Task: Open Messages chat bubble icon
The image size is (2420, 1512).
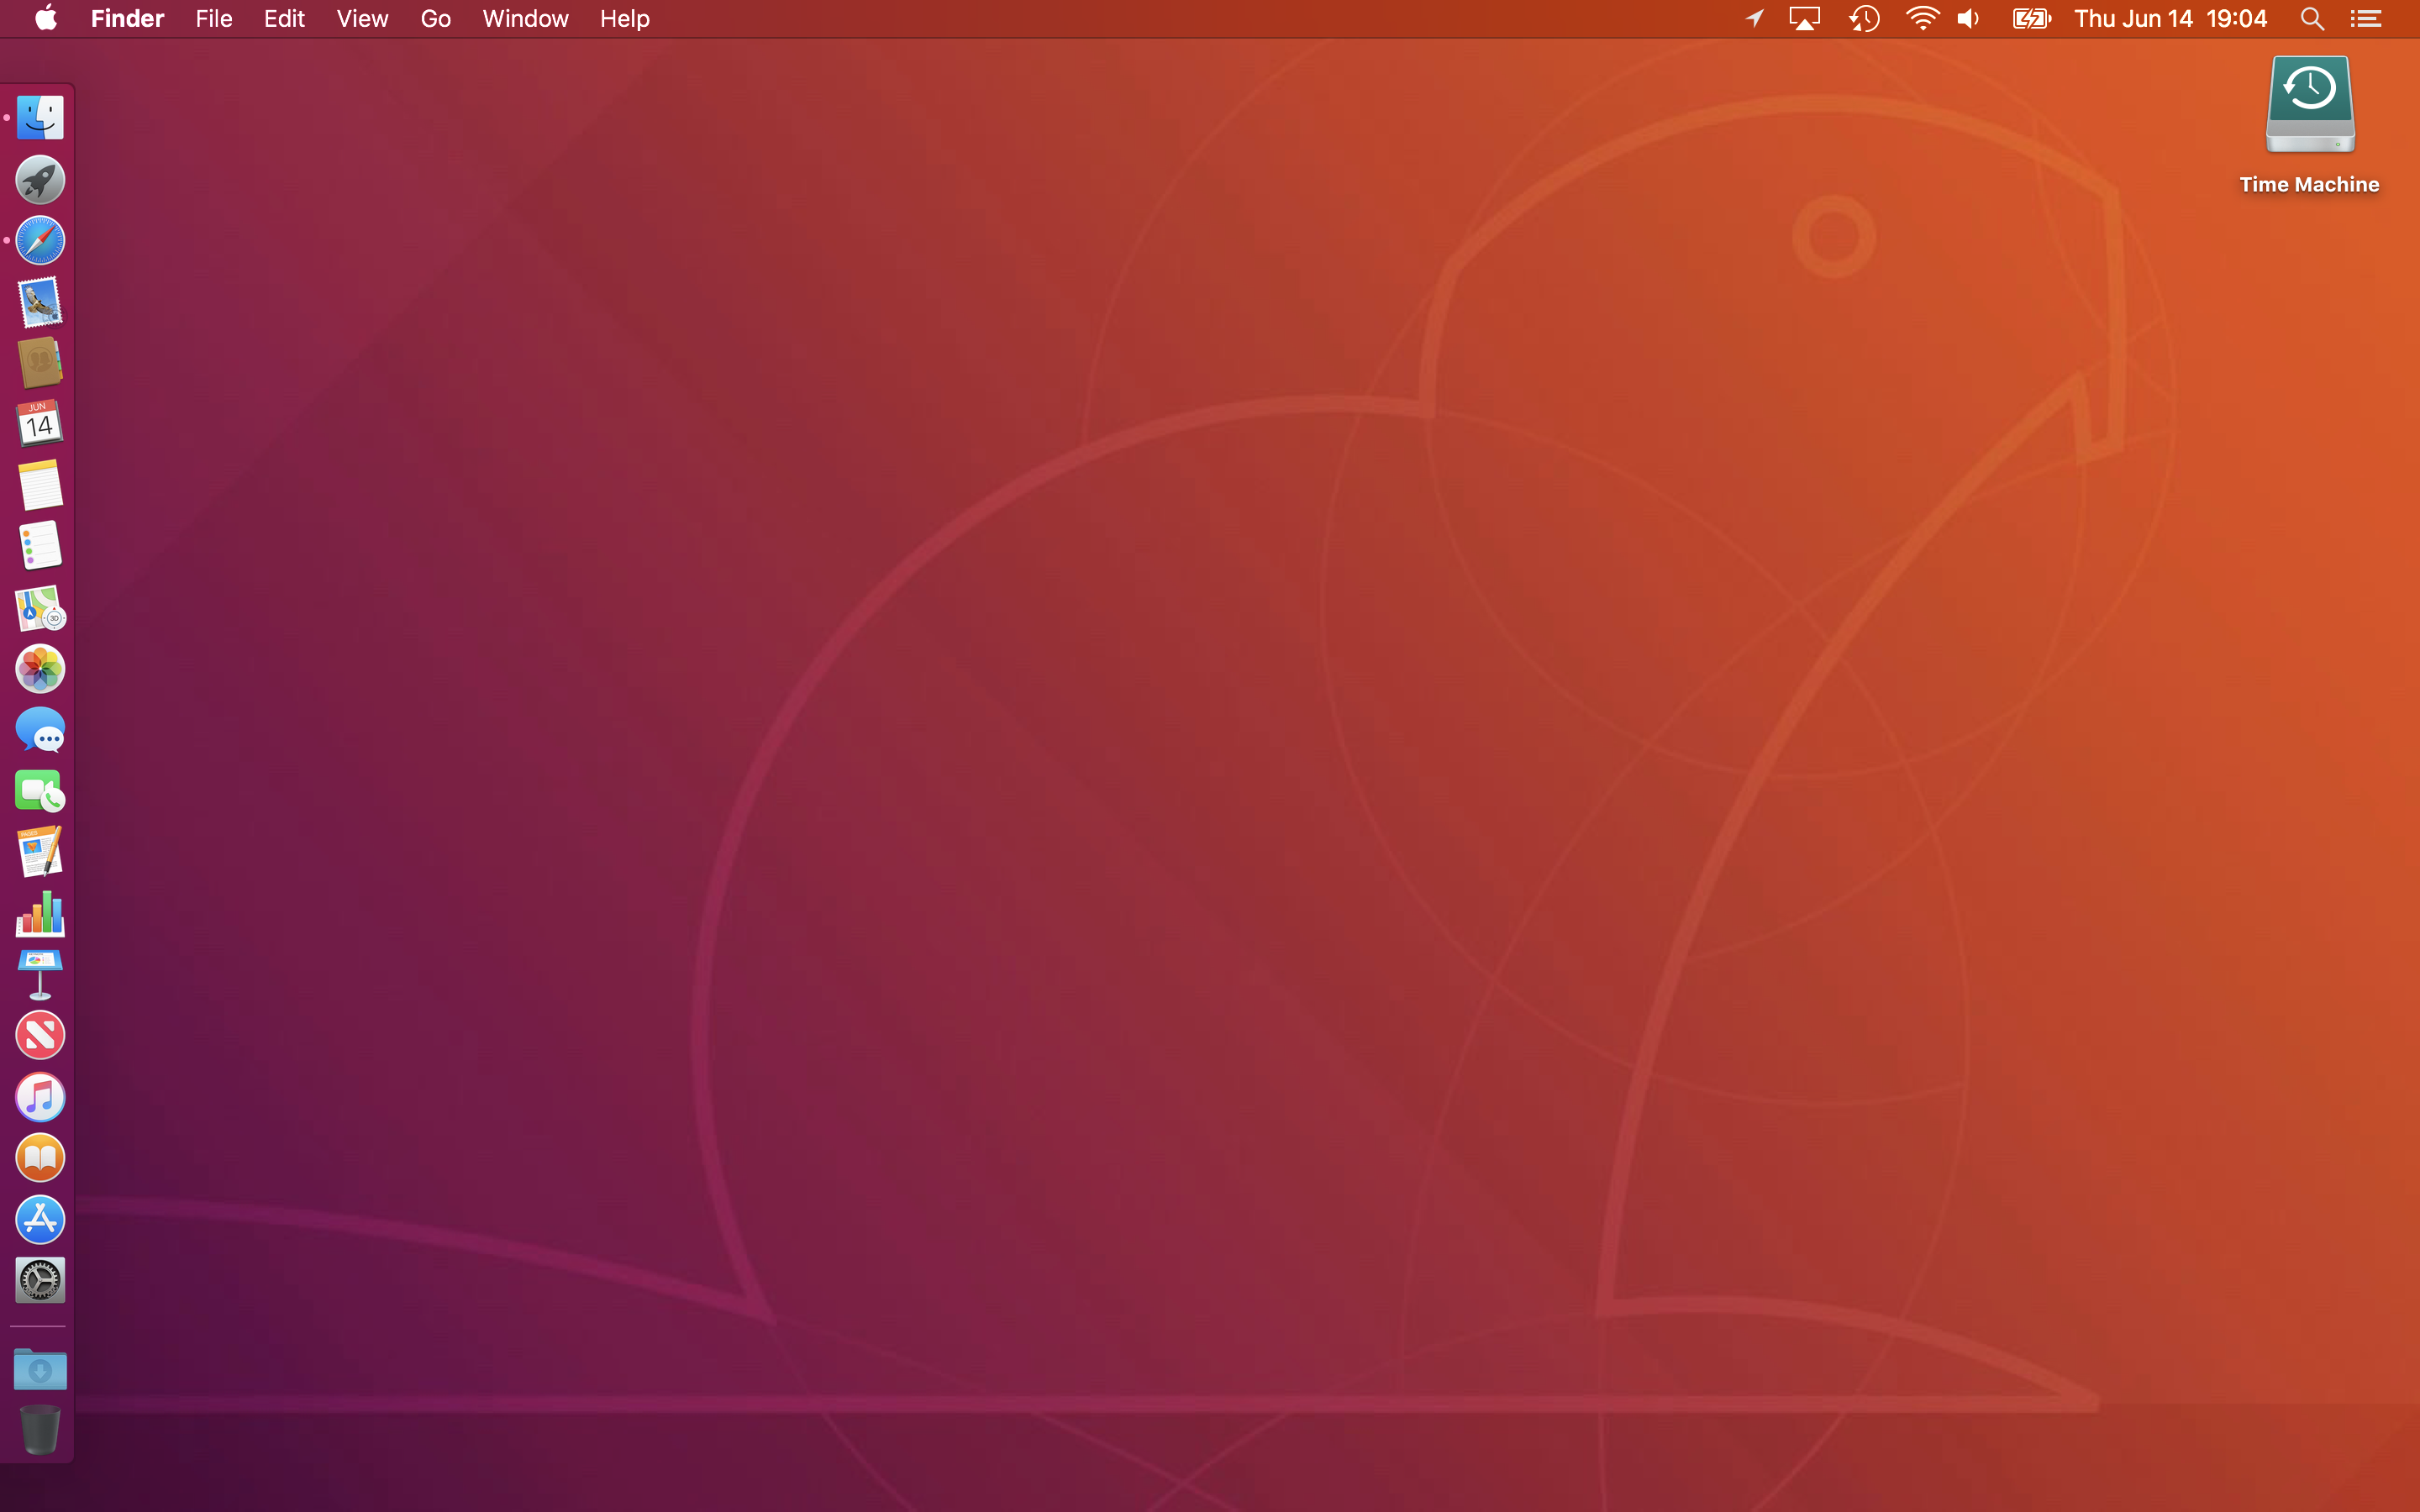Action: pyautogui.click(x=40, y=730)
